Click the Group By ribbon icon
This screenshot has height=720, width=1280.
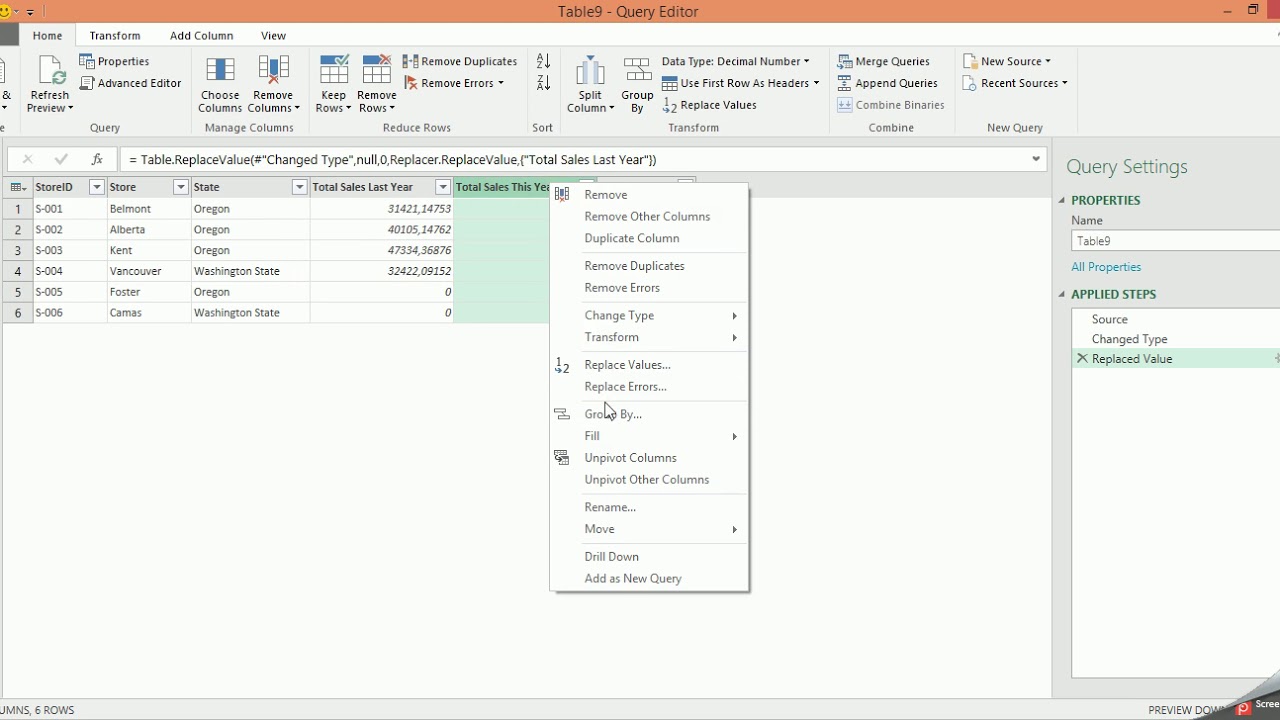pyautogui.click(x=637, y=70)
